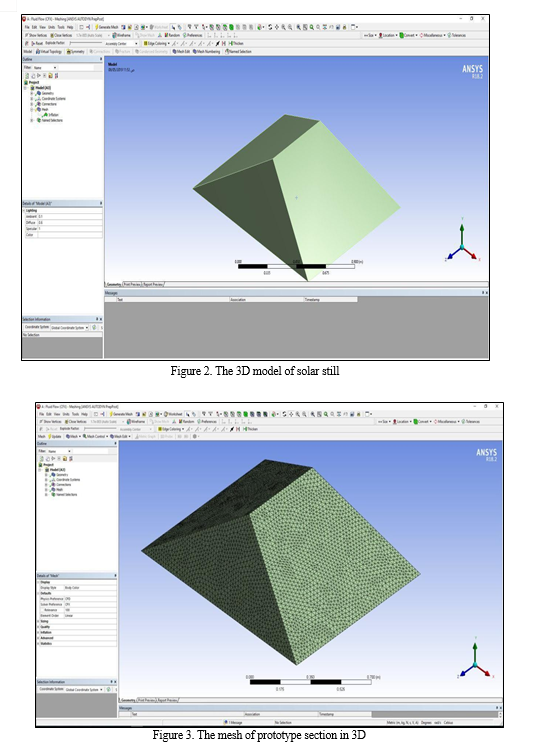The width and height of the screenshot is (535, 748).
Task: Toggle Close Vertices in the Figure 2 window
Action: click(61, 35)
